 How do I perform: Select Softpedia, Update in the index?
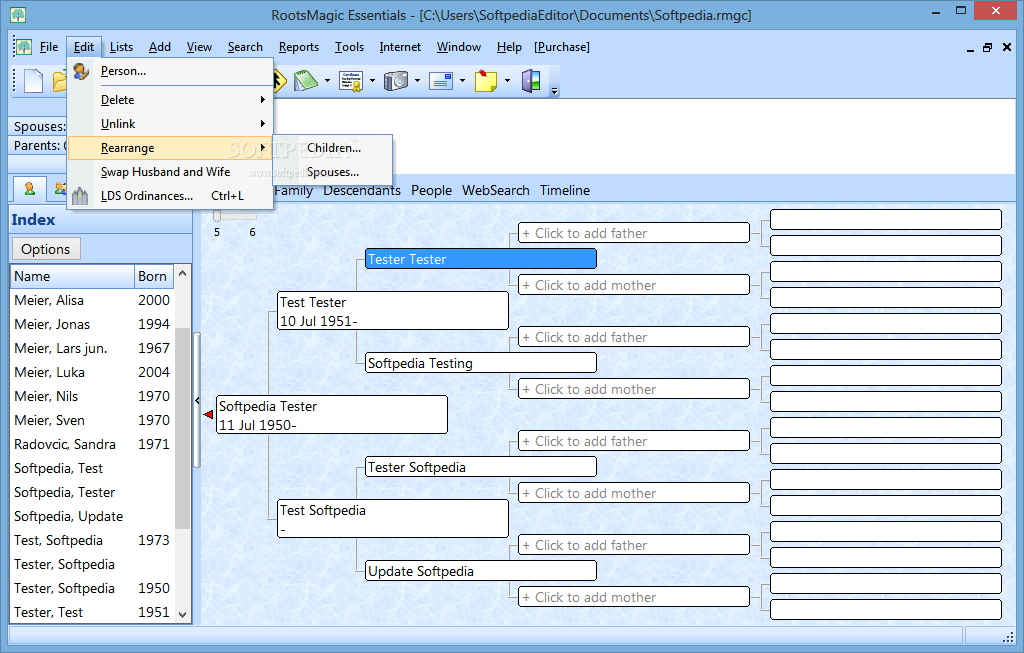pyautogui.click(x=92, y=517)
